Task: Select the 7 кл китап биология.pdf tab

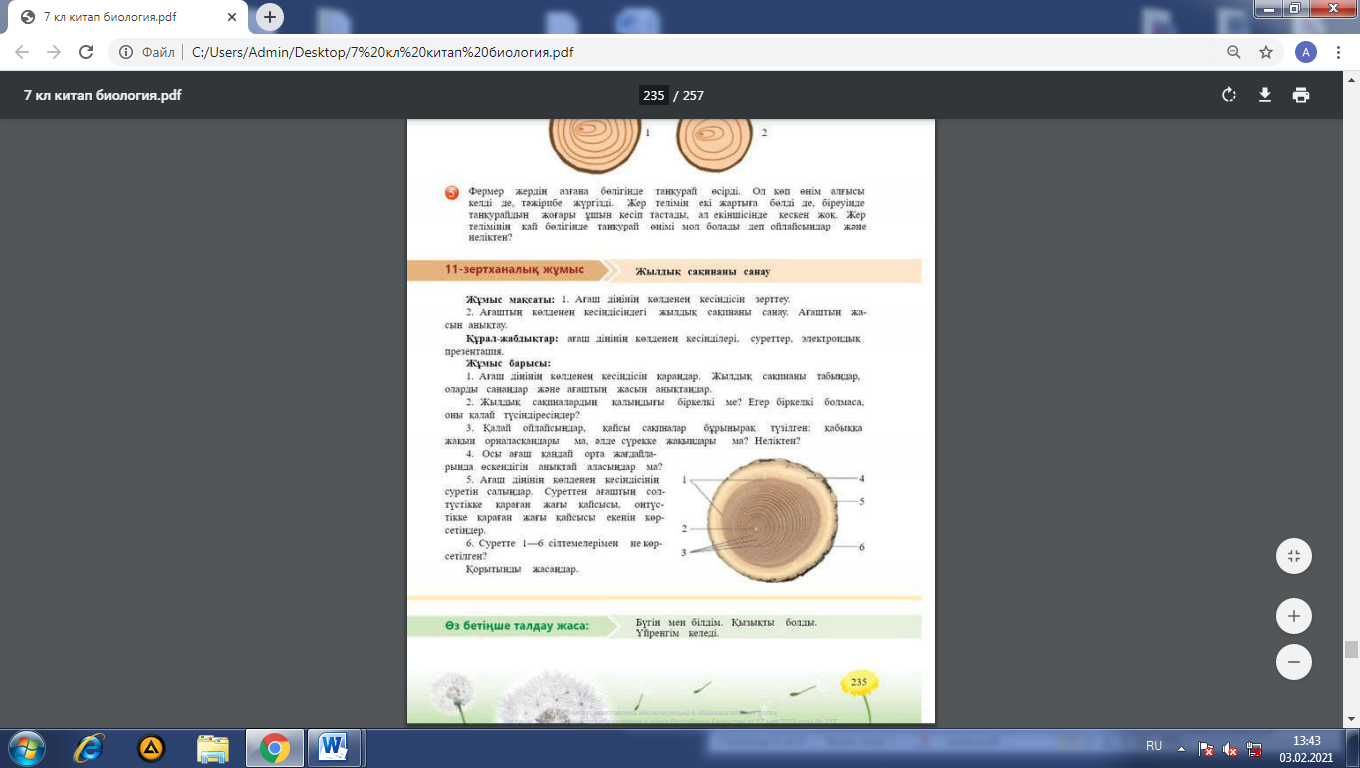Action: point(127,18)
